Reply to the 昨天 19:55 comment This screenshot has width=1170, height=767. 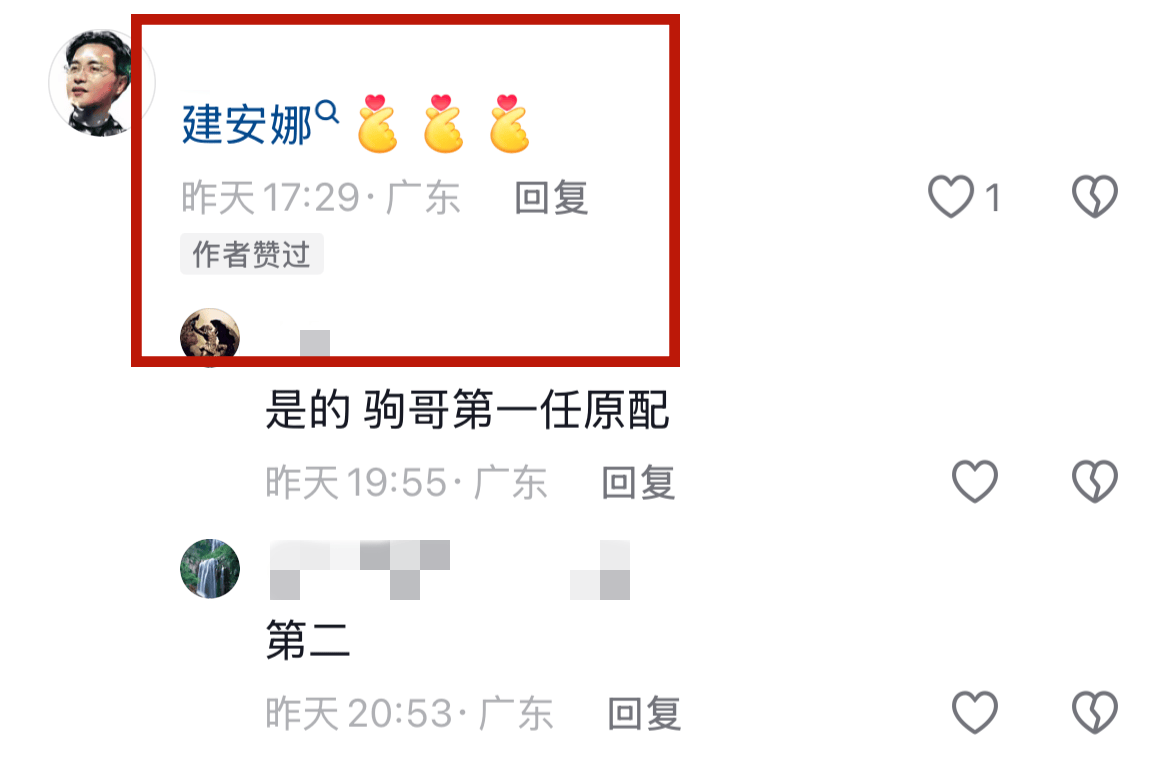click(x=639, y=483)
